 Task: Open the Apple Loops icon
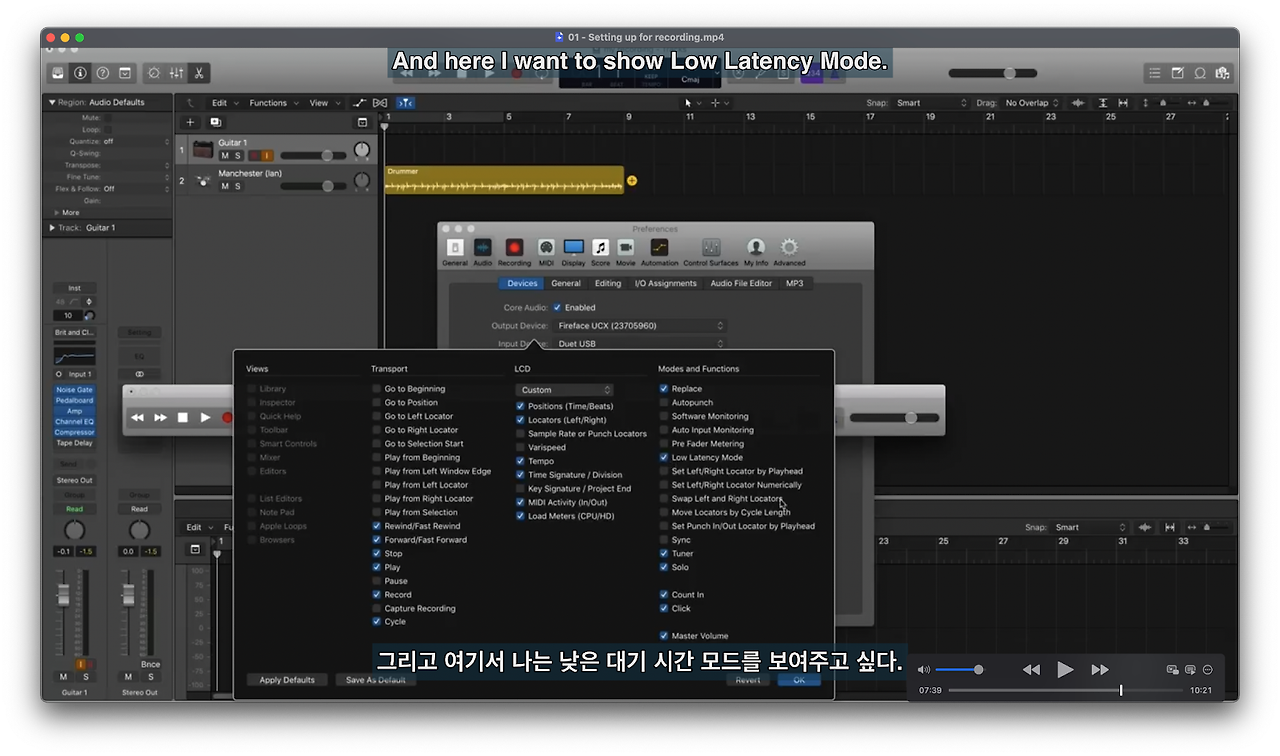click(1200, 73)
